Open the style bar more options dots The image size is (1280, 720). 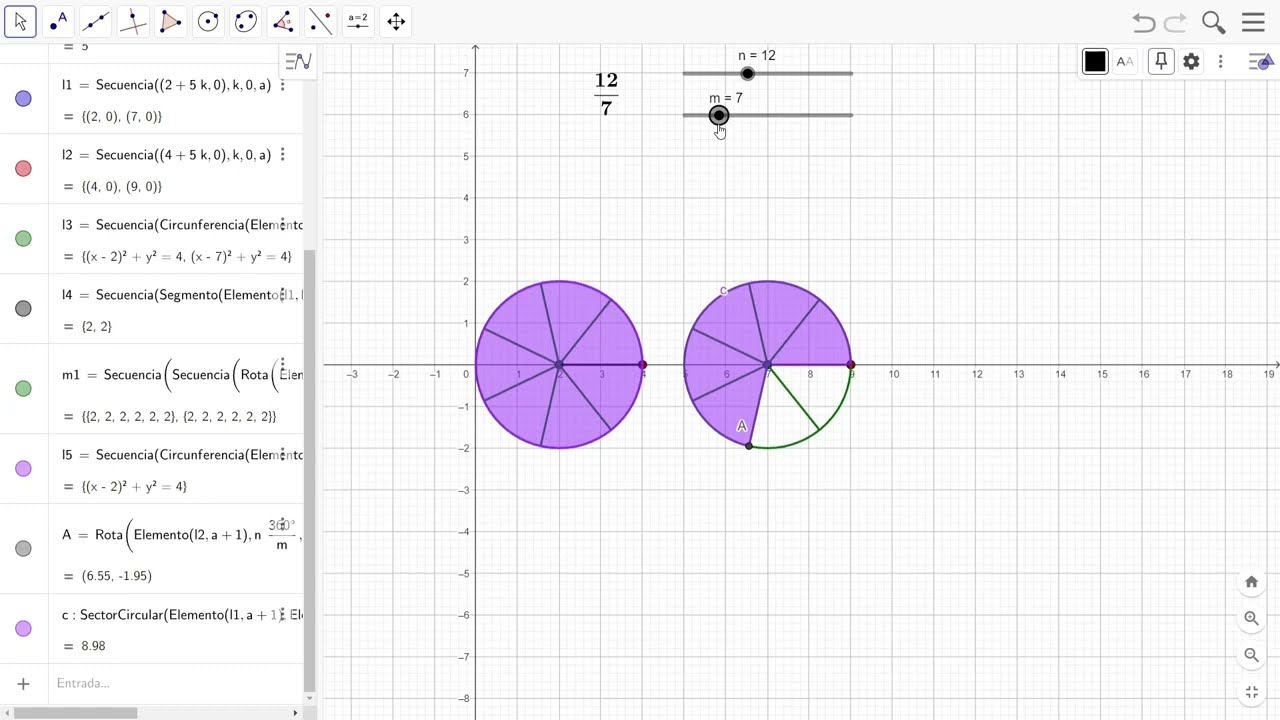tap(1220, 62)
